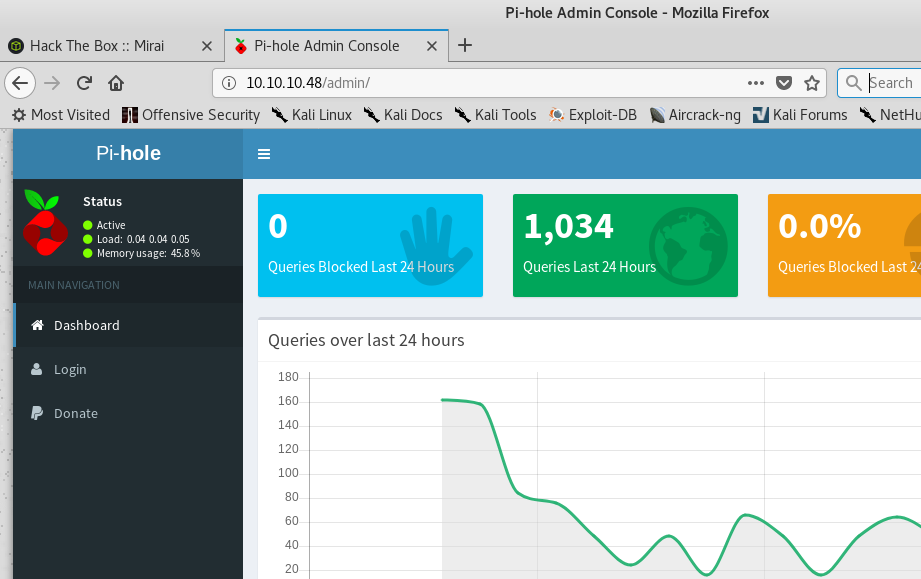921x579 pixels.
Task: Click the Firefox back arrow button
Action: [x=21, y=83]
